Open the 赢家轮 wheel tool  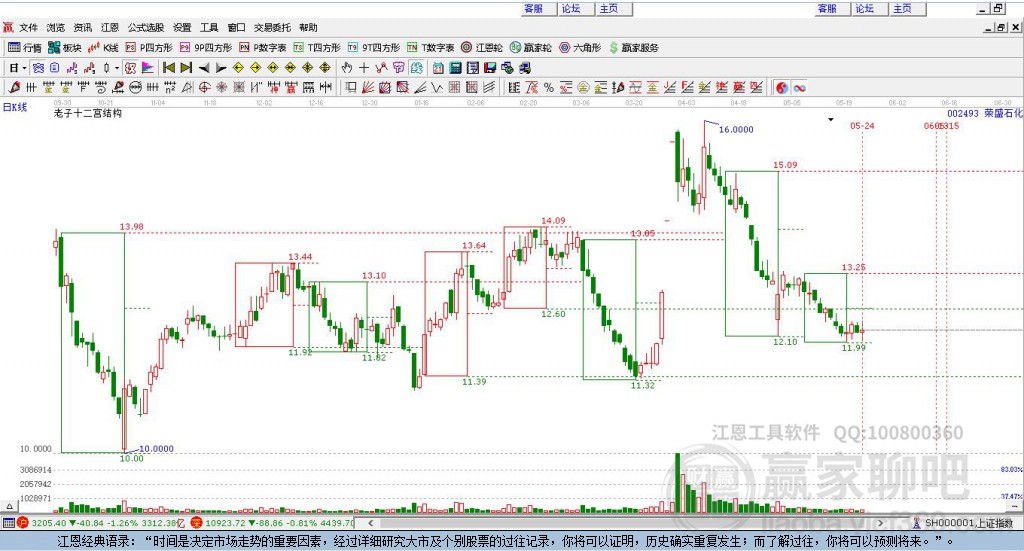coord(530,48)
